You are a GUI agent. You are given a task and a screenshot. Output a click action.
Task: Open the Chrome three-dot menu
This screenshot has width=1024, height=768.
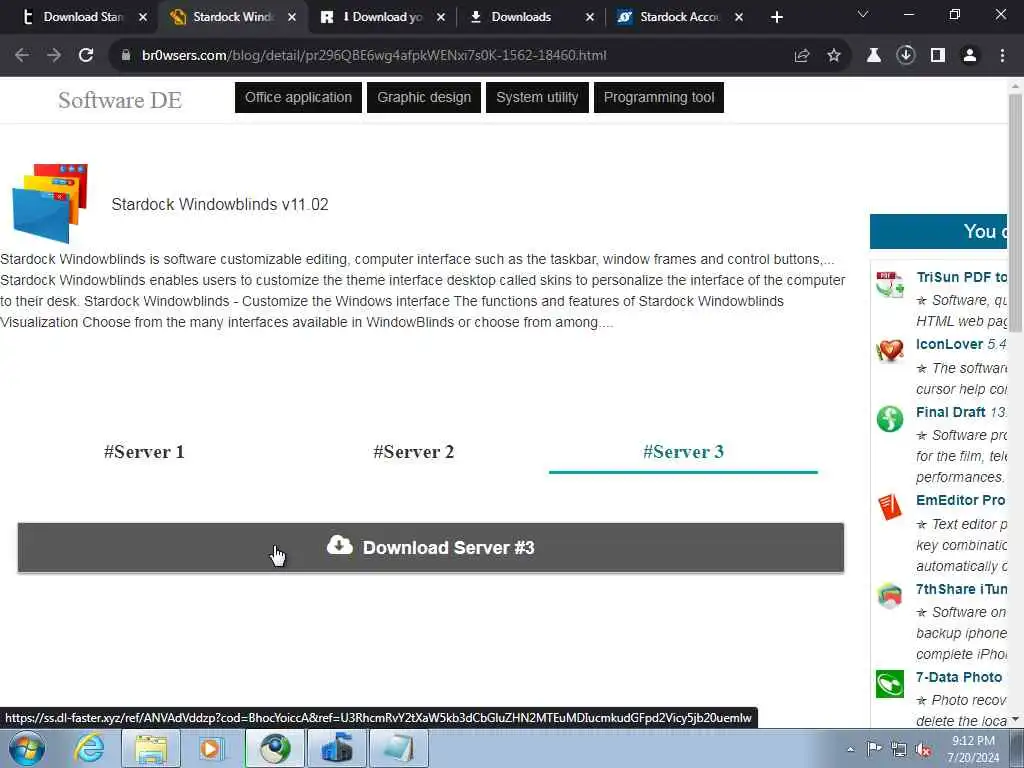(x=1002, y=56)
